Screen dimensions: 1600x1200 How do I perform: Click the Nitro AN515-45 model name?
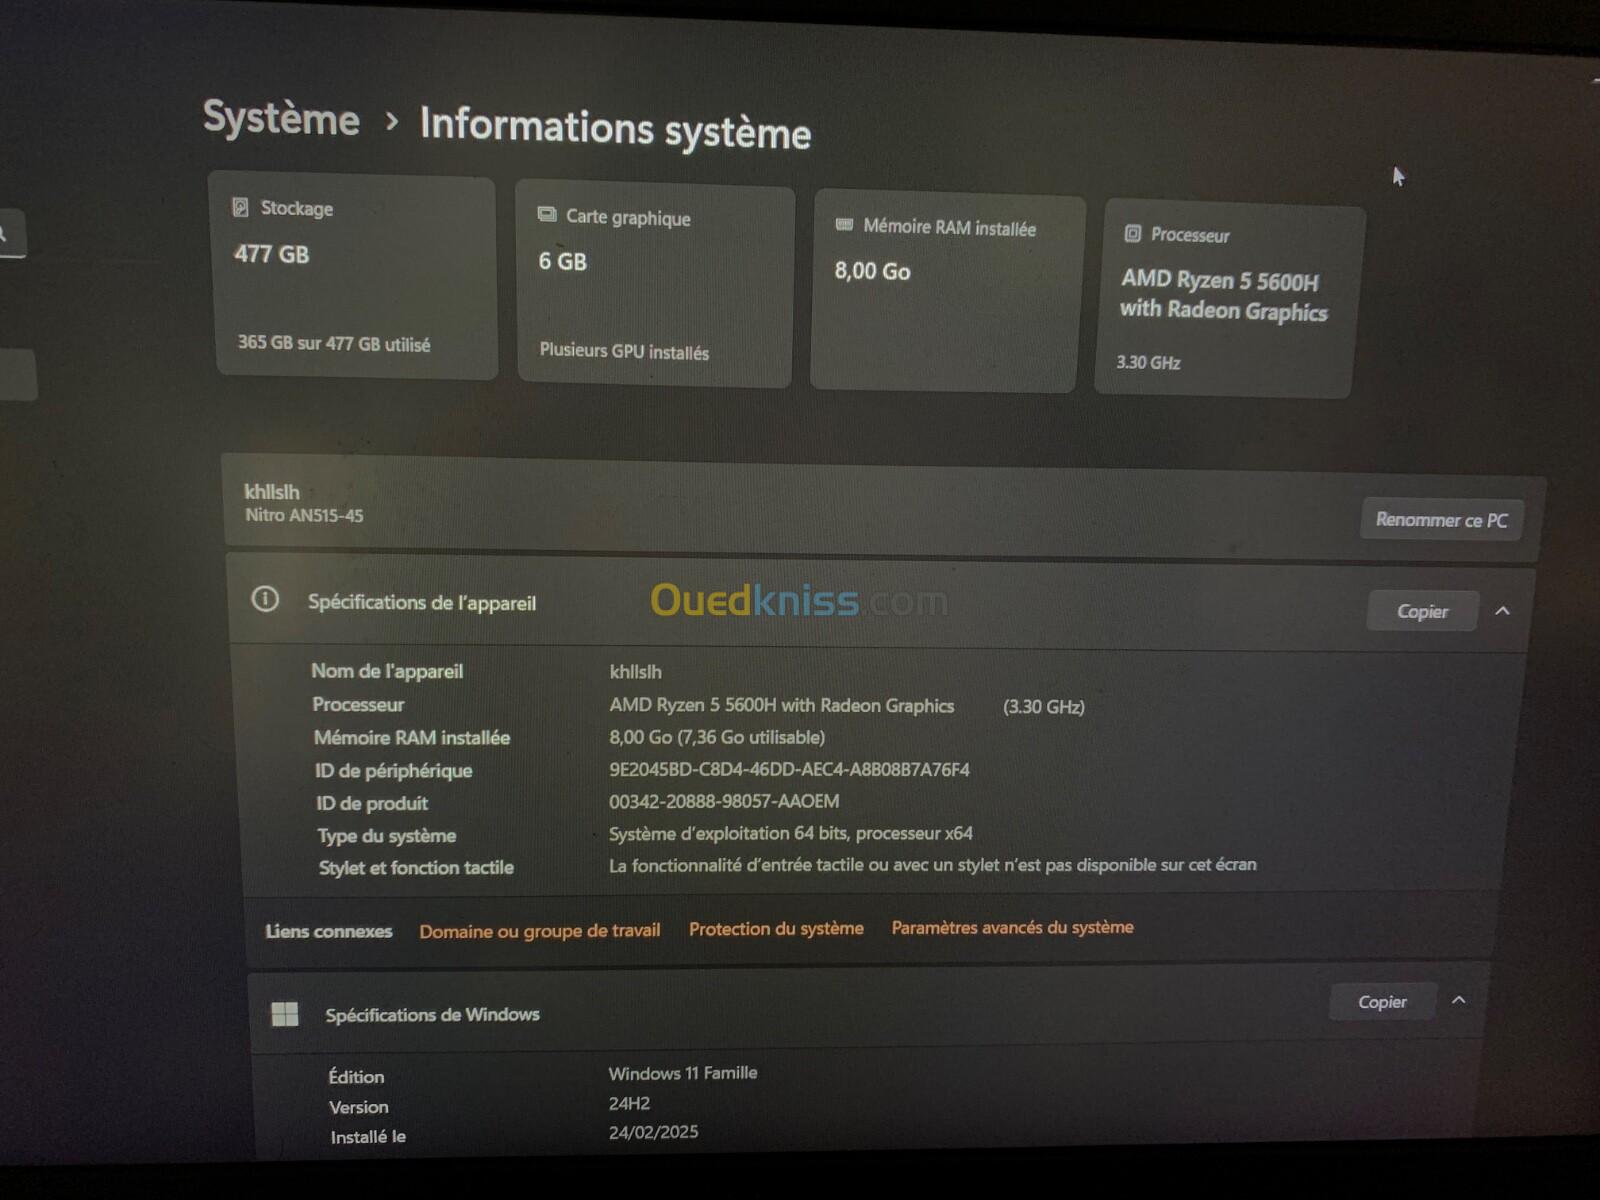click(x=304, y=515)
